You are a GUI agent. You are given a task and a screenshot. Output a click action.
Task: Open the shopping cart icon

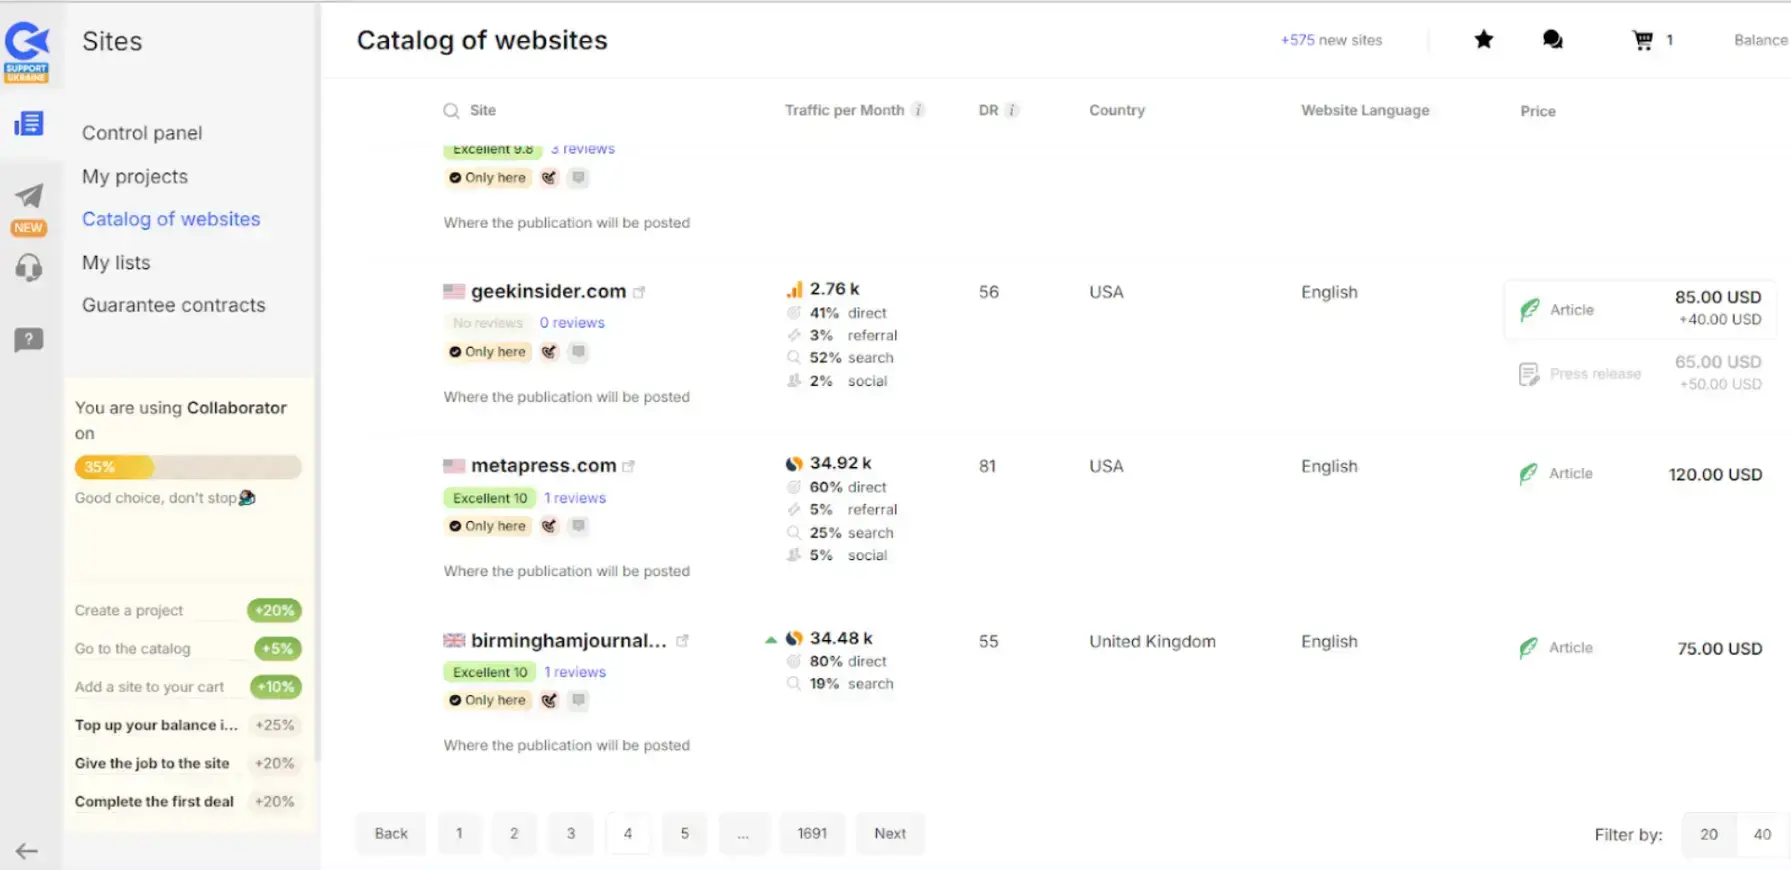1642,40
